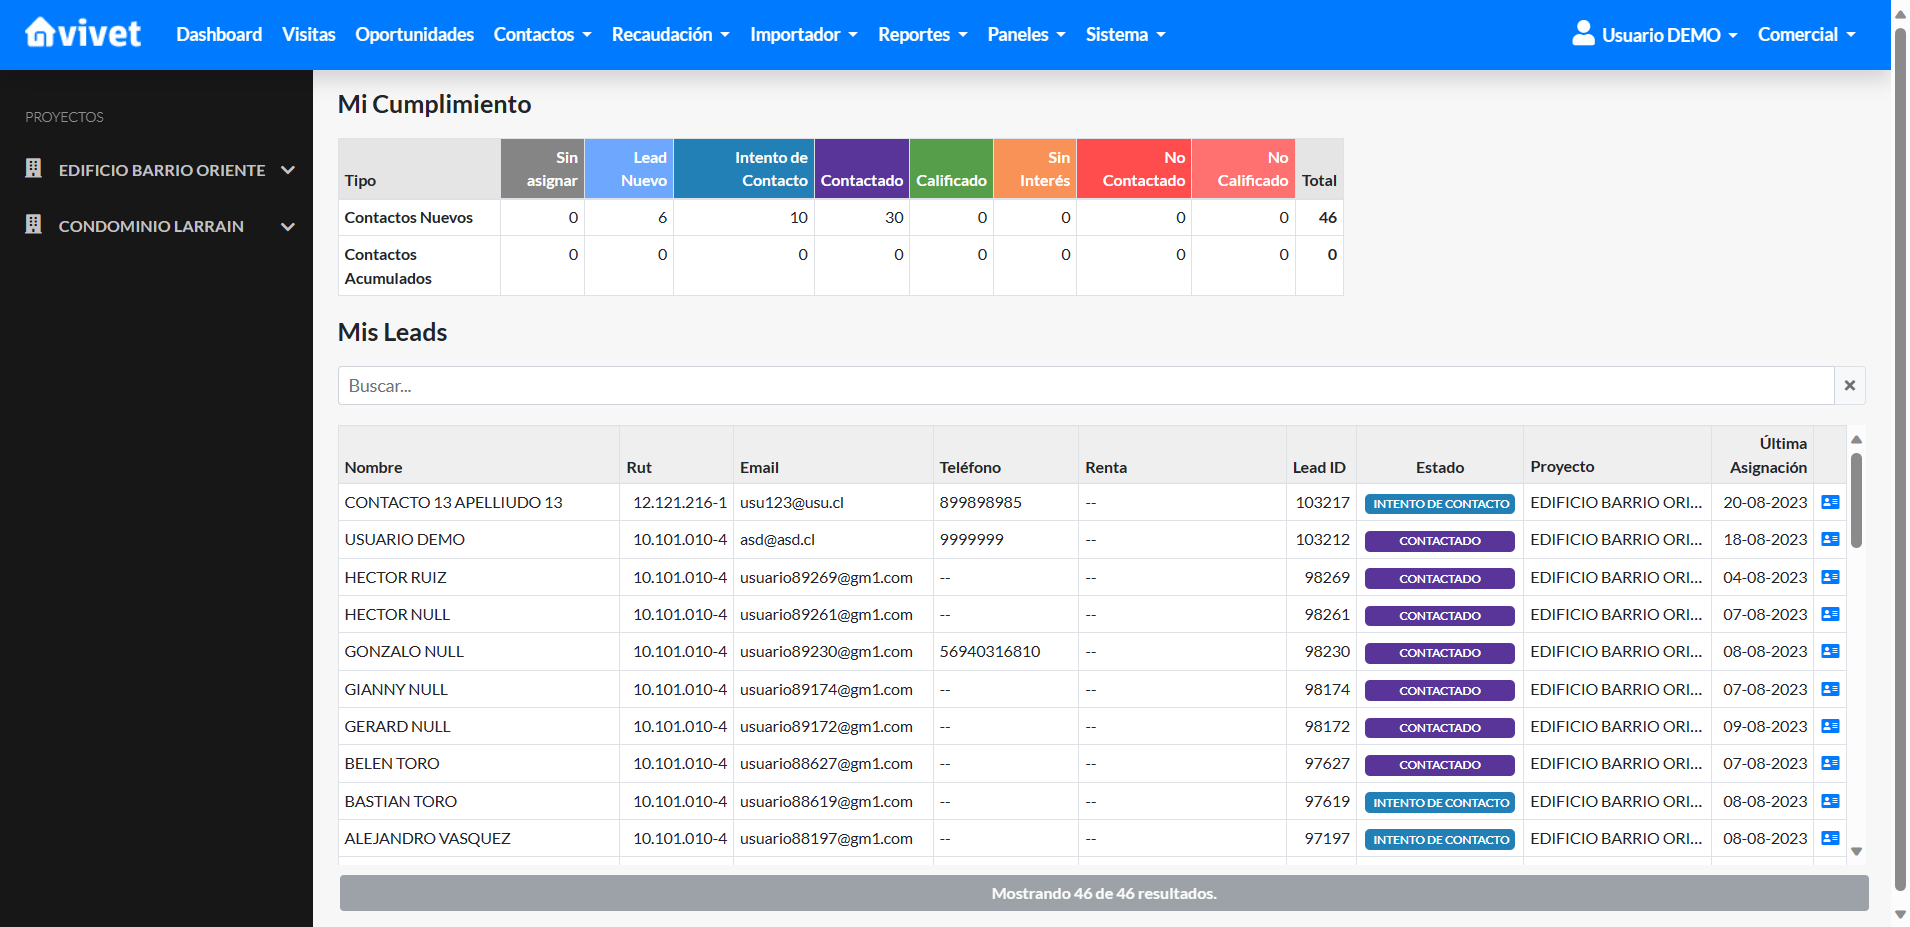Click CONTACTADO status badge for USUARIO DEMO
The image size is (1910, 927).
point(1439,541)
